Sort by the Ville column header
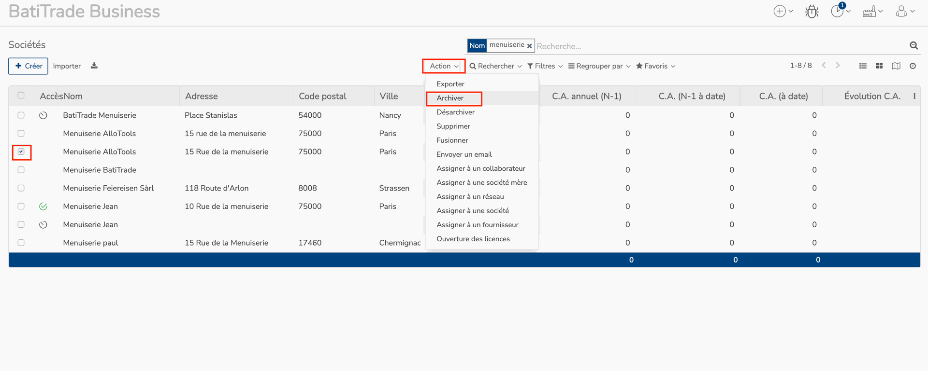928x371 pixels. [x=389, y=96]
